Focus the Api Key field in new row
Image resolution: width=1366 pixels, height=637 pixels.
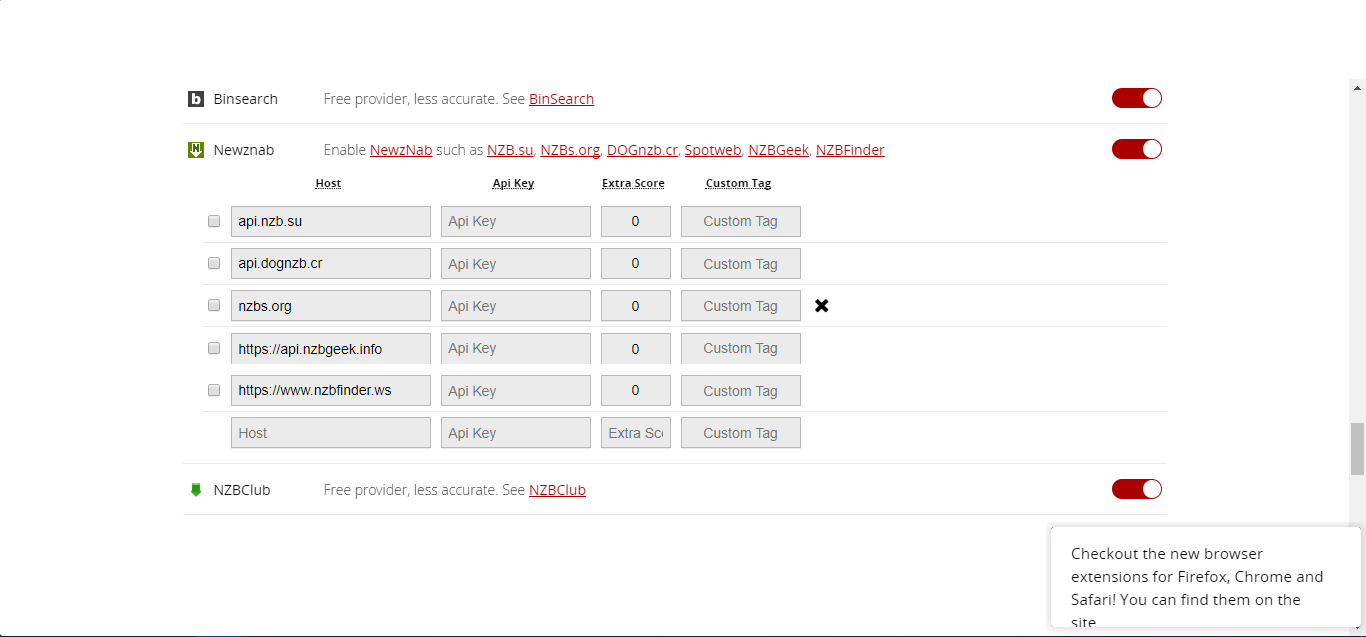point(516,433)
